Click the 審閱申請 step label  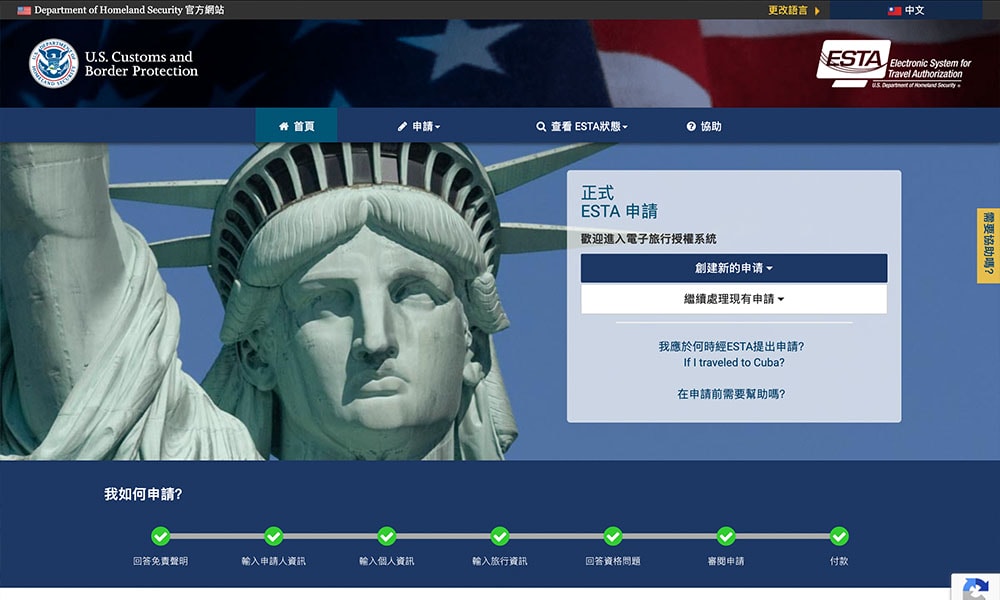click(726, 561)
